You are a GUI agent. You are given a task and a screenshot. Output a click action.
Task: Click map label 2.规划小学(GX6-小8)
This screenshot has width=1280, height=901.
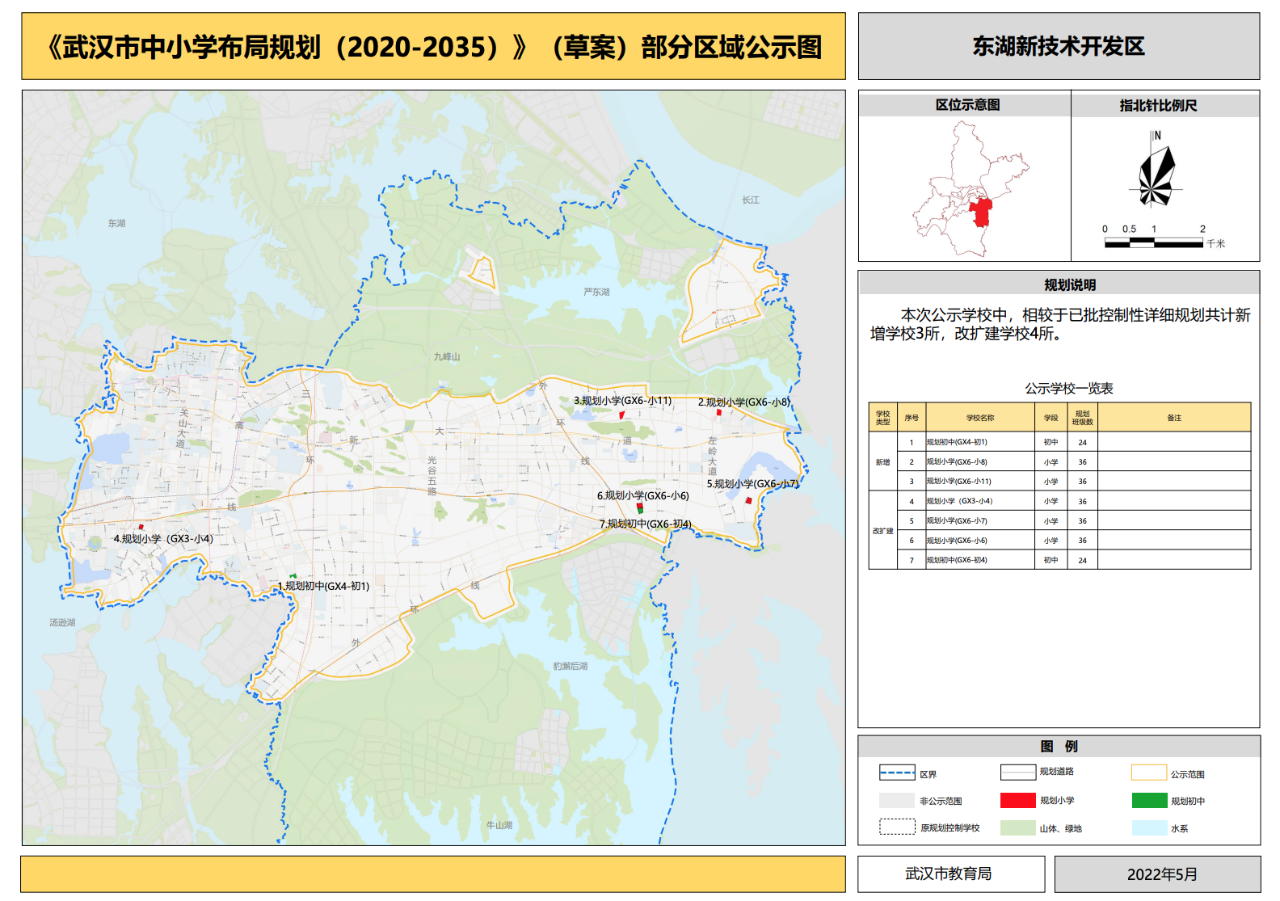tap(743, 402)
